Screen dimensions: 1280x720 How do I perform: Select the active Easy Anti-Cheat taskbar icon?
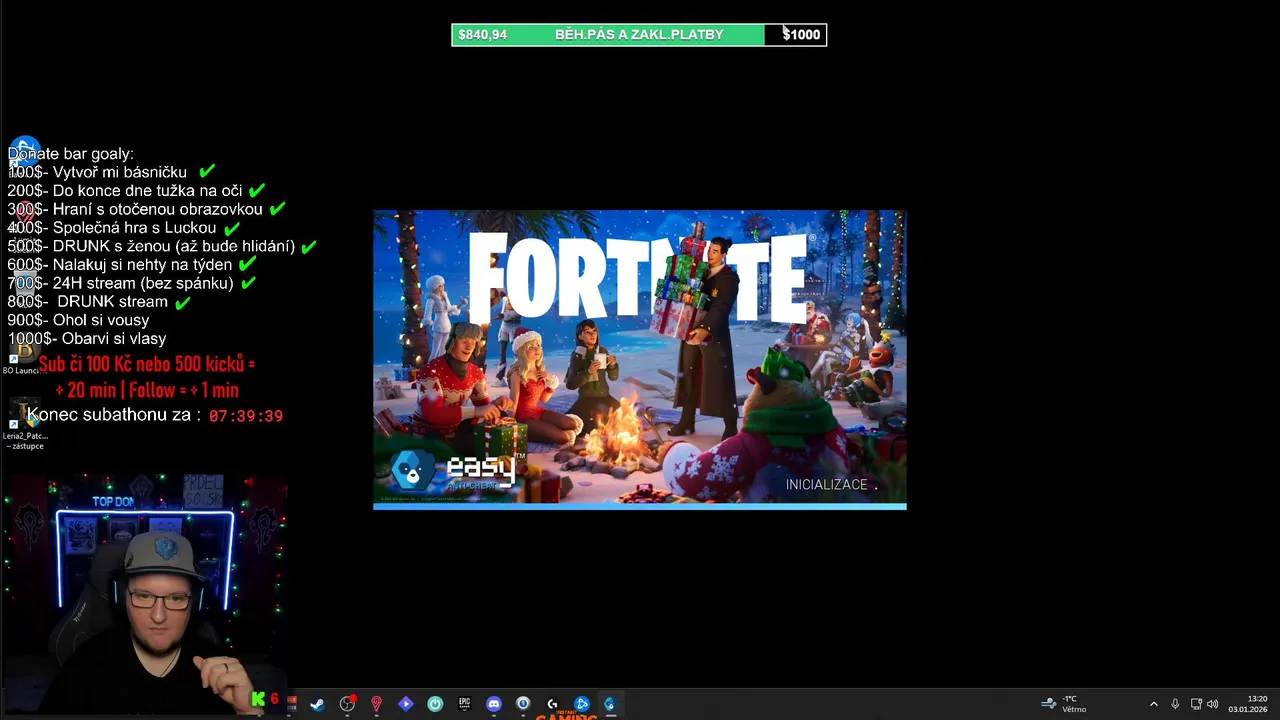coord(610,704)
